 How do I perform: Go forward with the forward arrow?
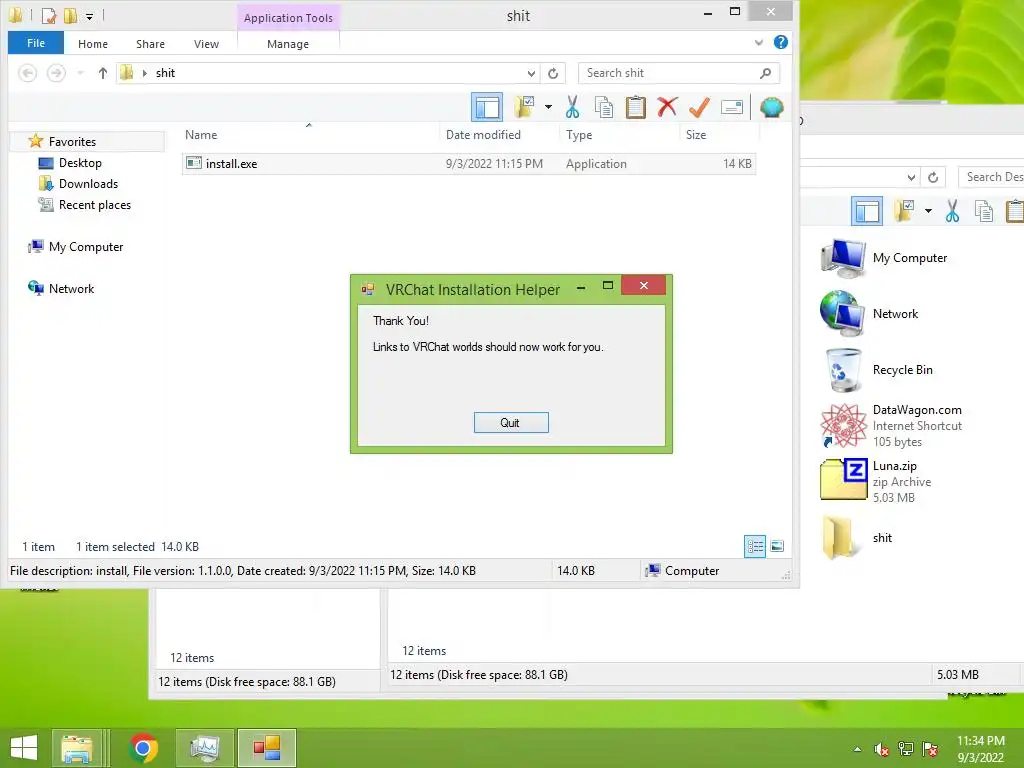pyautogui.click(x=56, y=73)
